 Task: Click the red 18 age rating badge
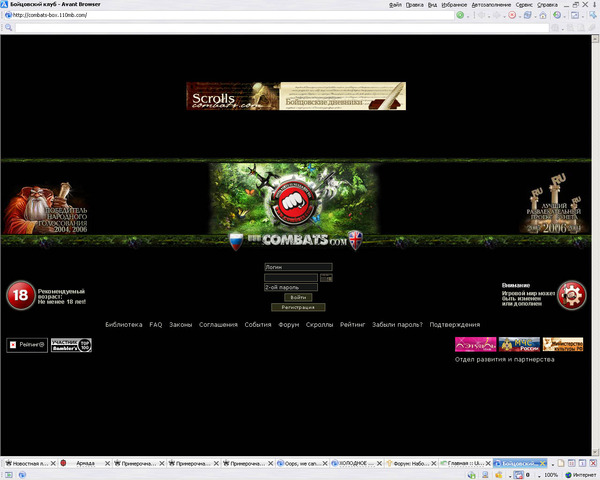pos(21,295)
